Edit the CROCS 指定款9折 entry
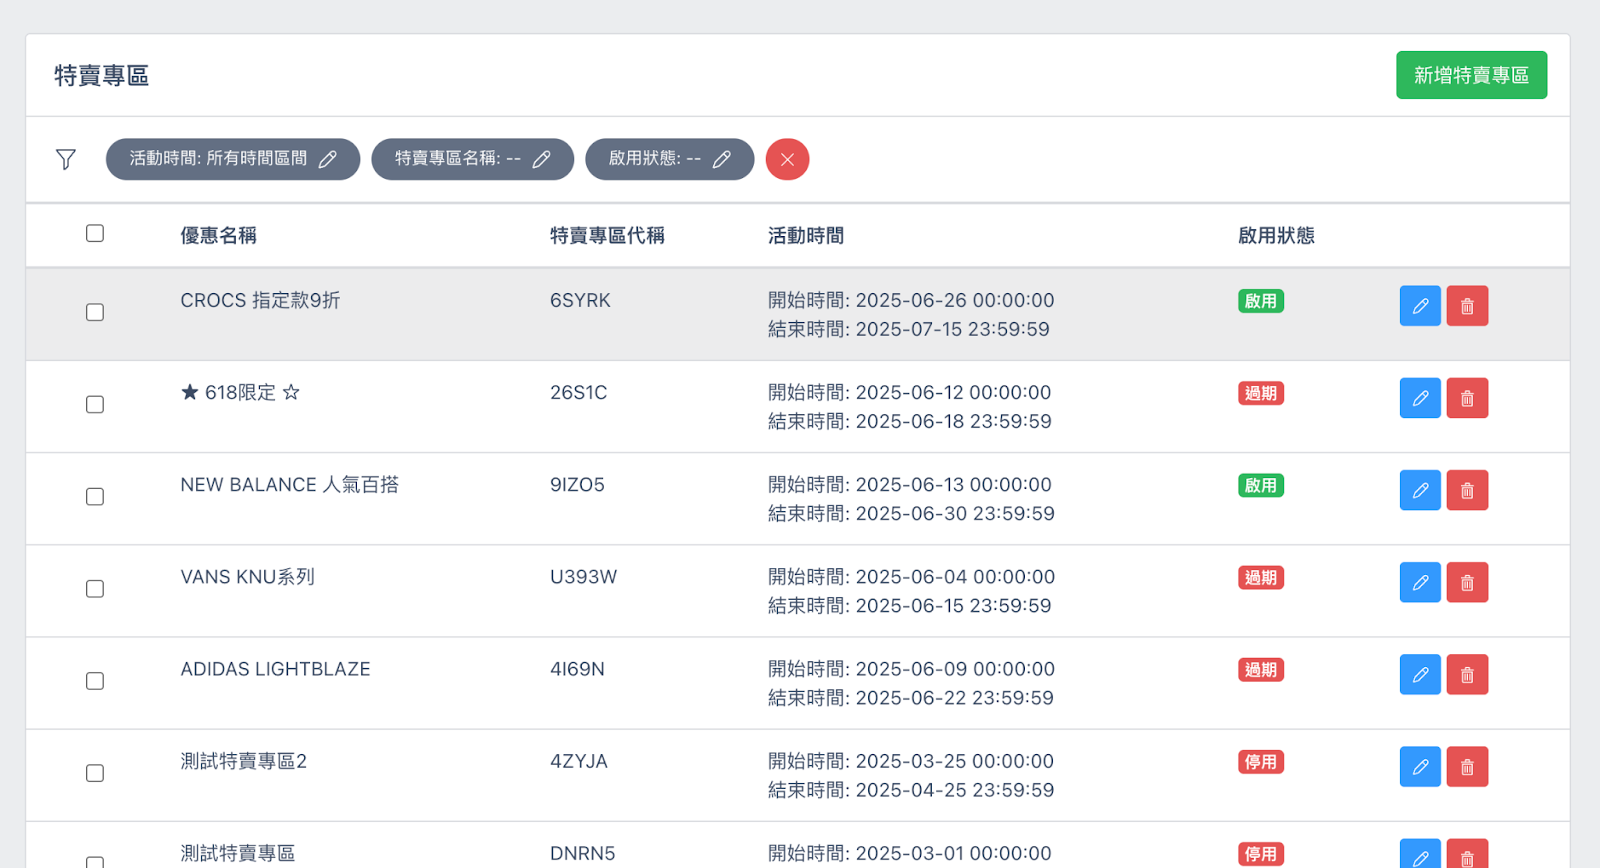1600x868 pixels. 1420,306
